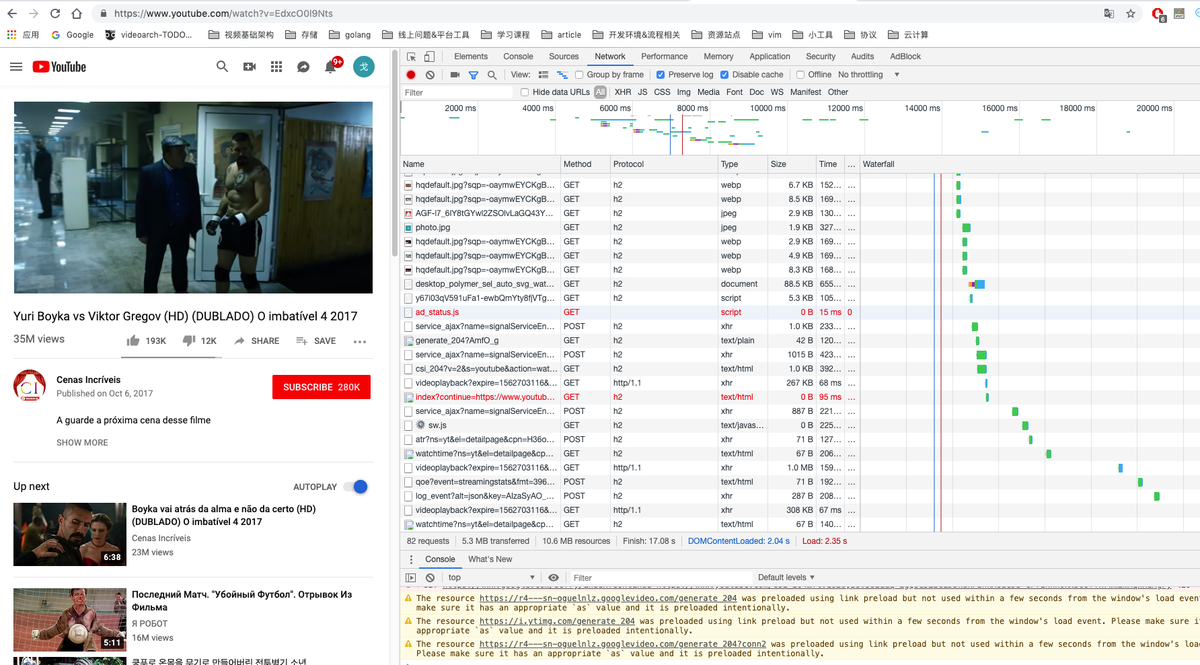Open the Security tab
The height and width of the screenshot is (665, 1200).
pyautogui.click(x=821, y=57)
